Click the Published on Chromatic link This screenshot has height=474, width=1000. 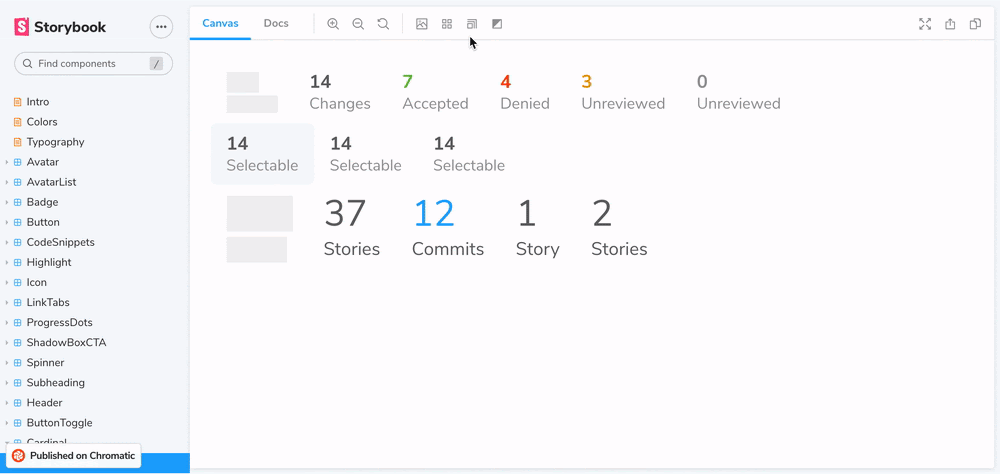[74, 456]
